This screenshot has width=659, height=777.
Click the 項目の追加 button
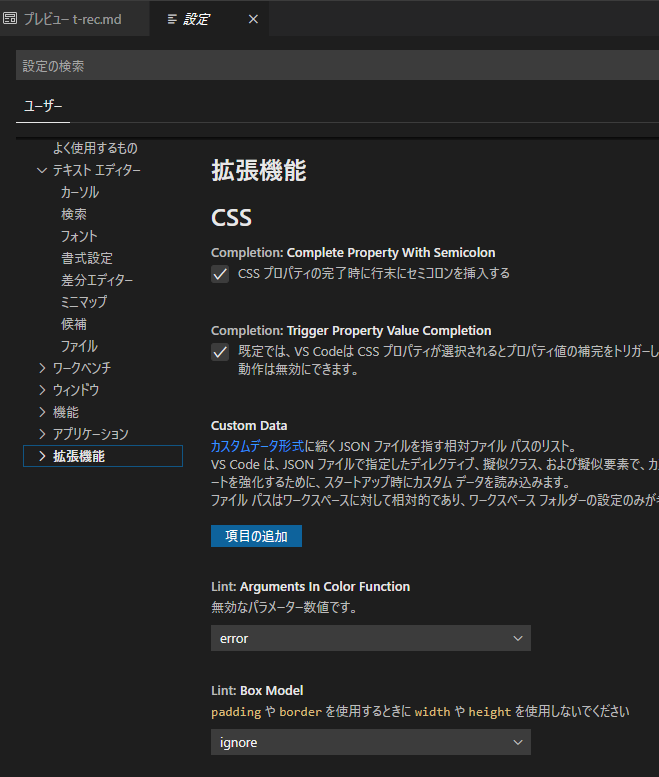256,536
